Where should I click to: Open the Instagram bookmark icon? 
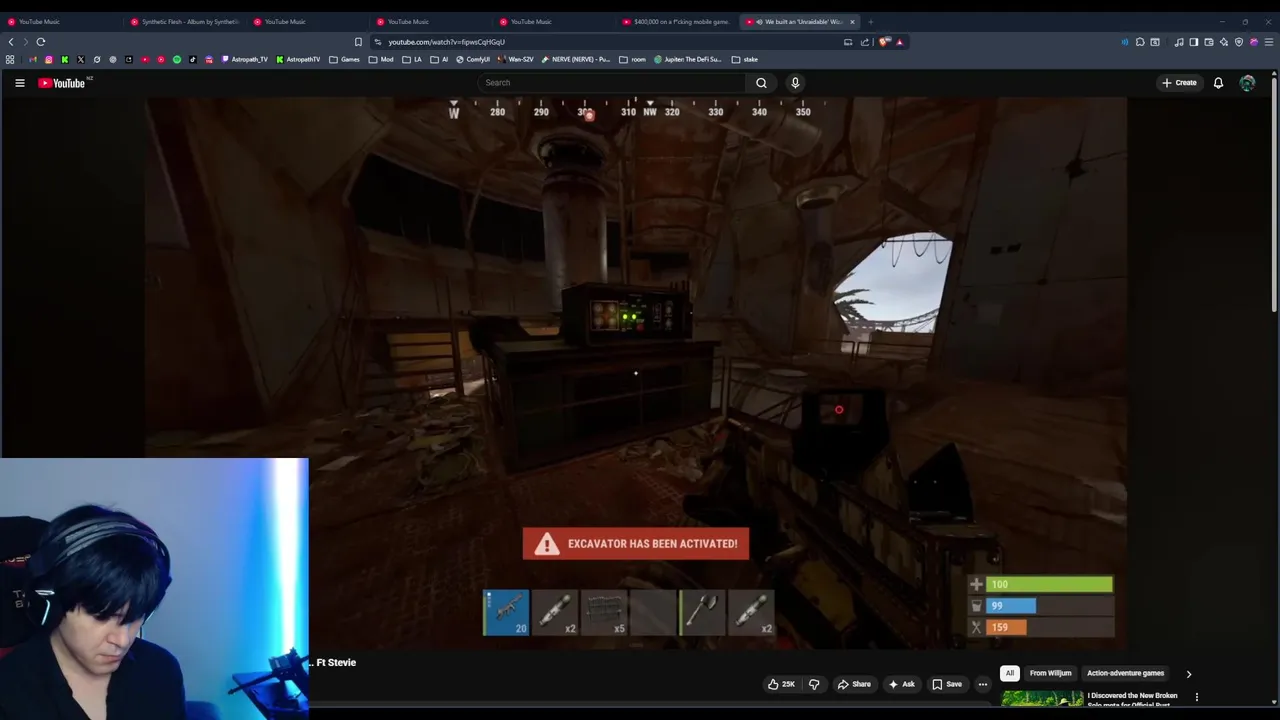[x=48, y=59]
